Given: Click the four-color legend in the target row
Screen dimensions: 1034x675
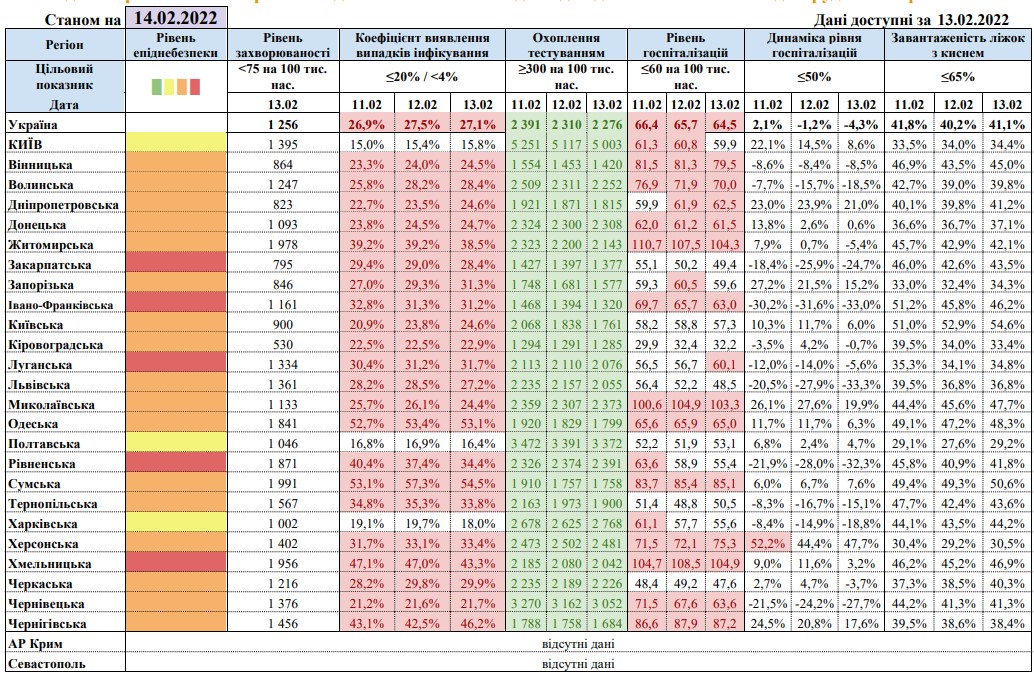Looking at the screenshot, I should click(x=176, y=86).
